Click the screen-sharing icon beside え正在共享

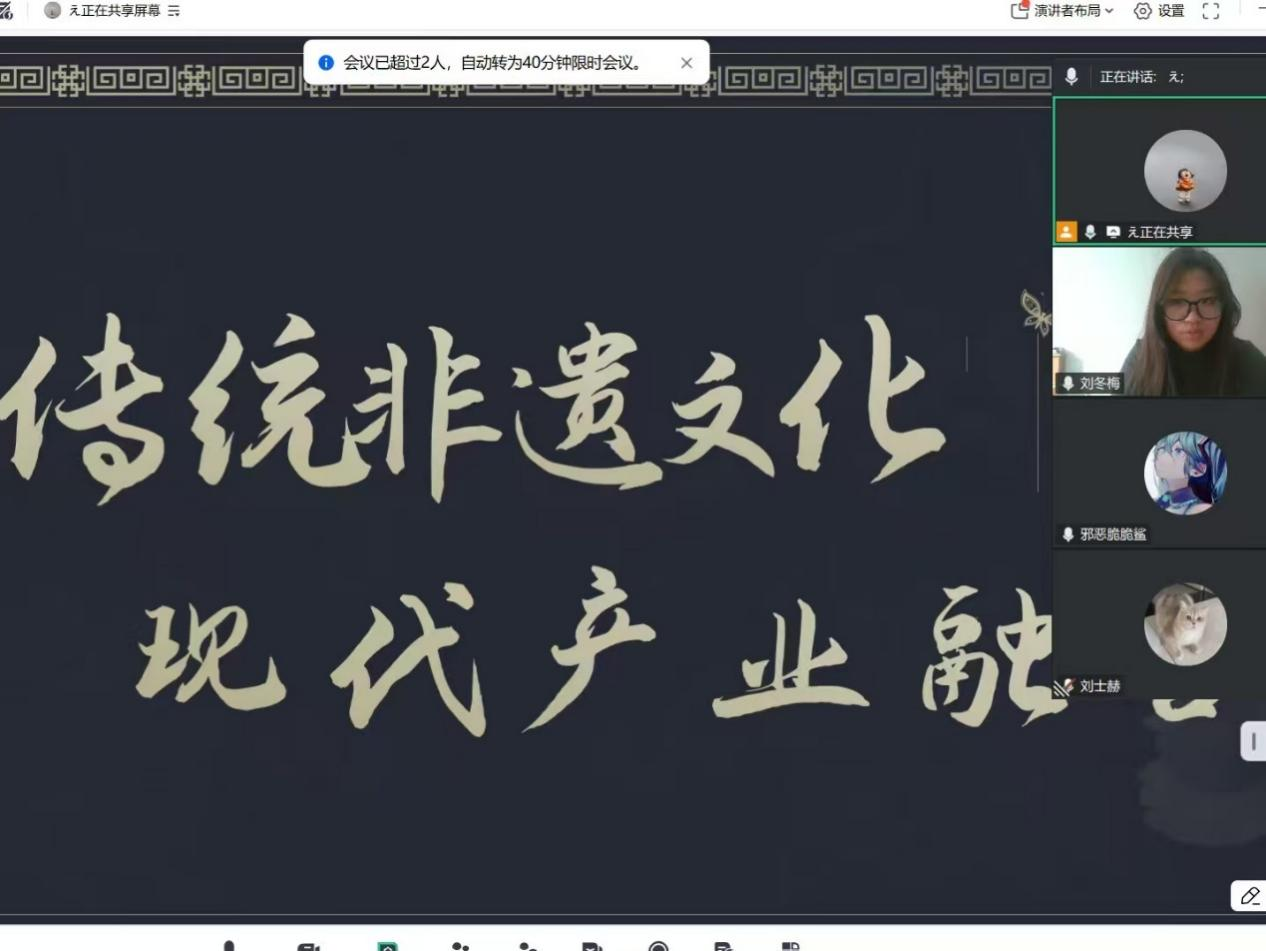(1112, 232)
